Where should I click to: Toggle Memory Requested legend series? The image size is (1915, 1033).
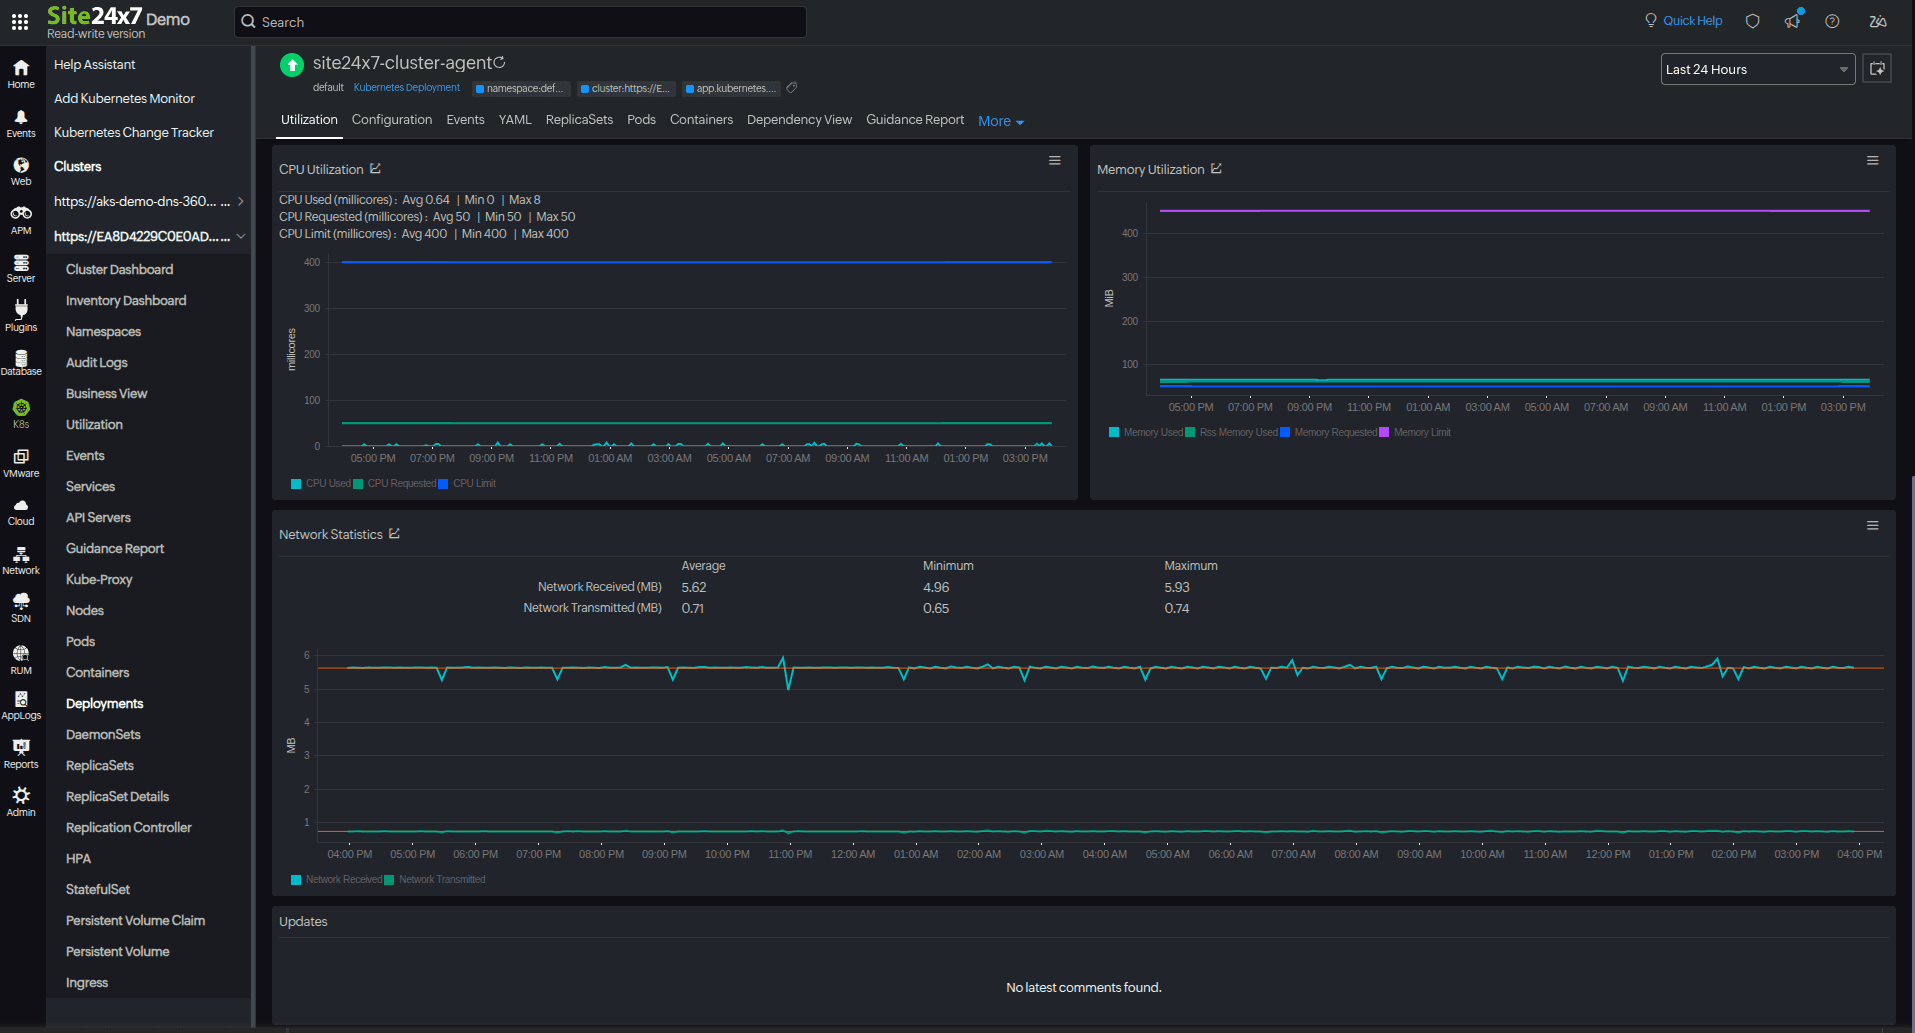click(1328, 433)
